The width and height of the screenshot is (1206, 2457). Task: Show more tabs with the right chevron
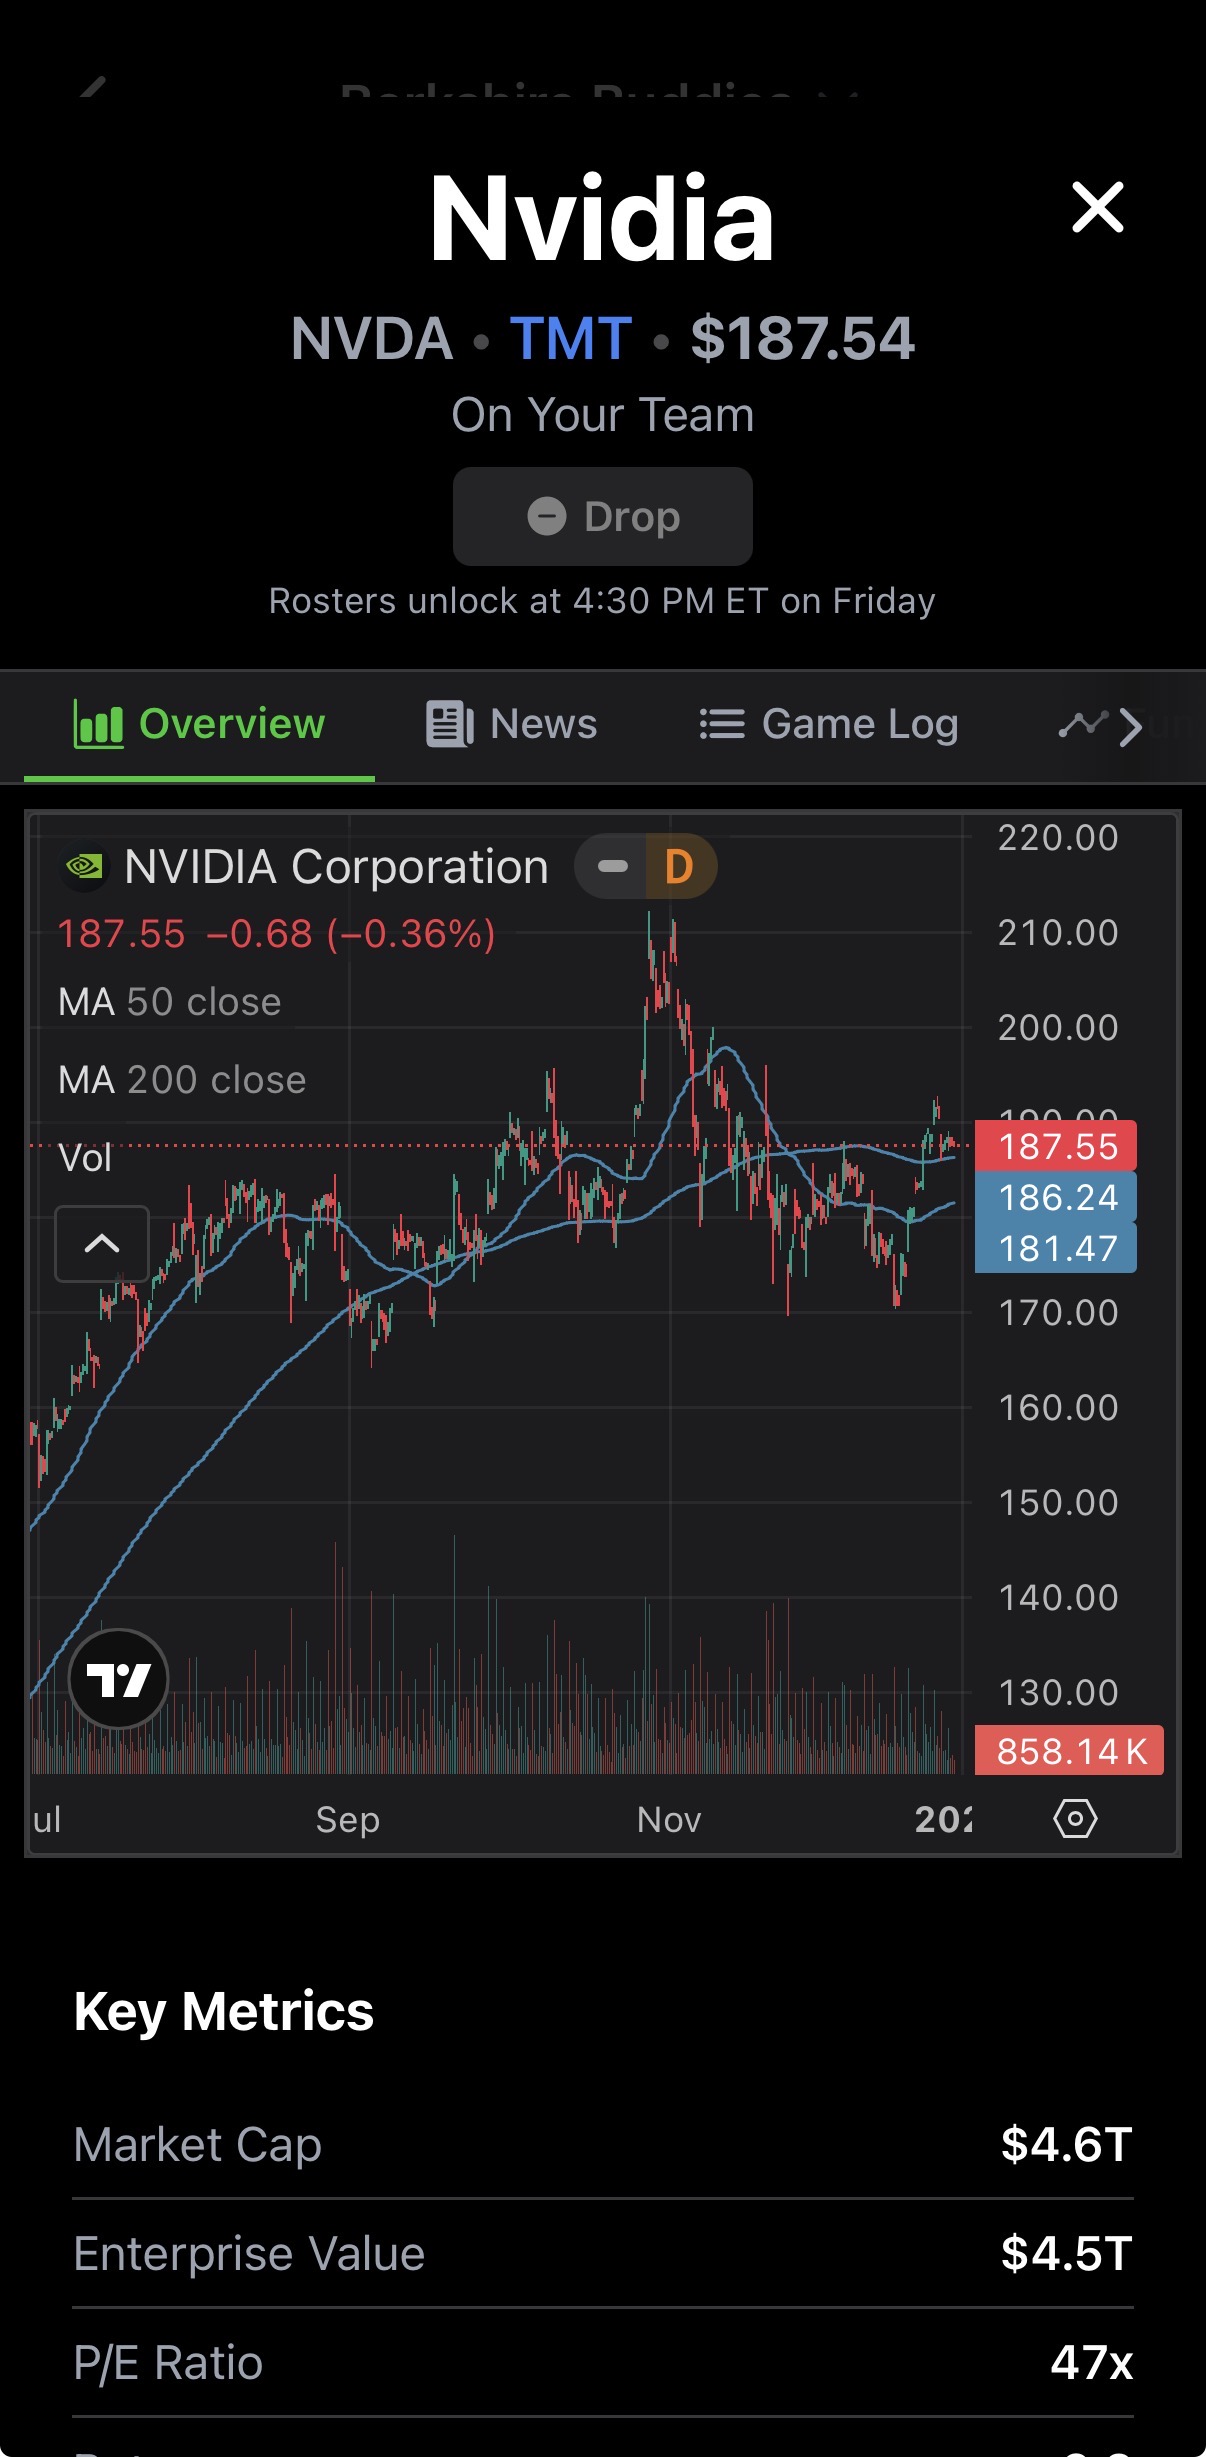click(1130, 727)
